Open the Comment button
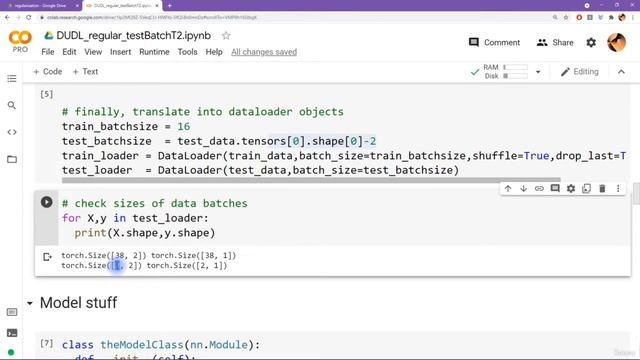This screenshot has height=360, width=640. pos(494,42)
